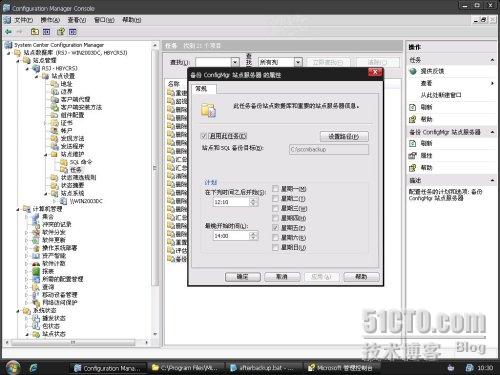Click the C:\sccmbackup path field
This screenshot has width=500, height=375.
(329, 149)
